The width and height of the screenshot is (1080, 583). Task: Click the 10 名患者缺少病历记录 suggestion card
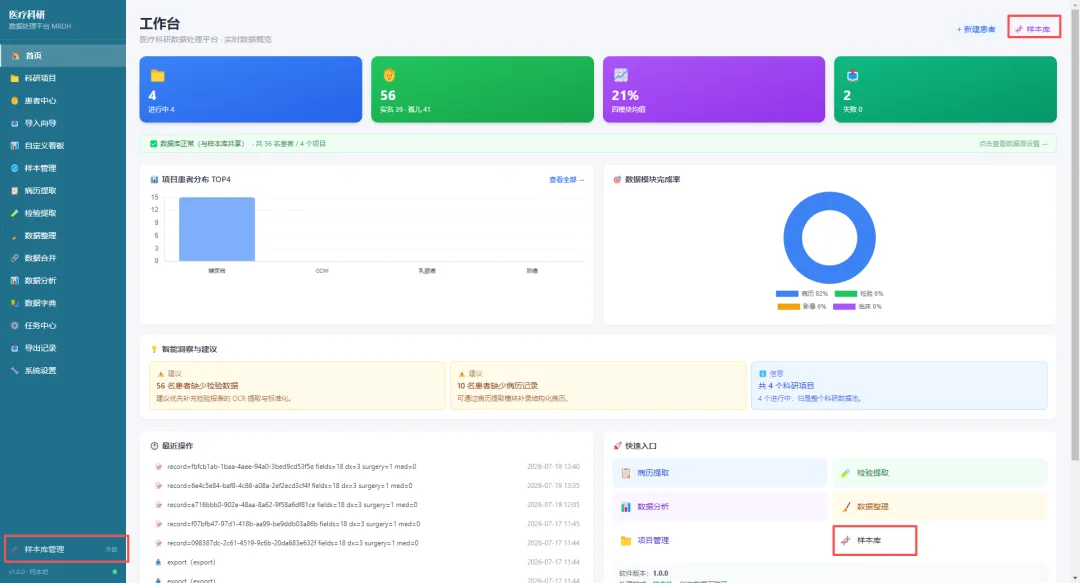(598, 386)
